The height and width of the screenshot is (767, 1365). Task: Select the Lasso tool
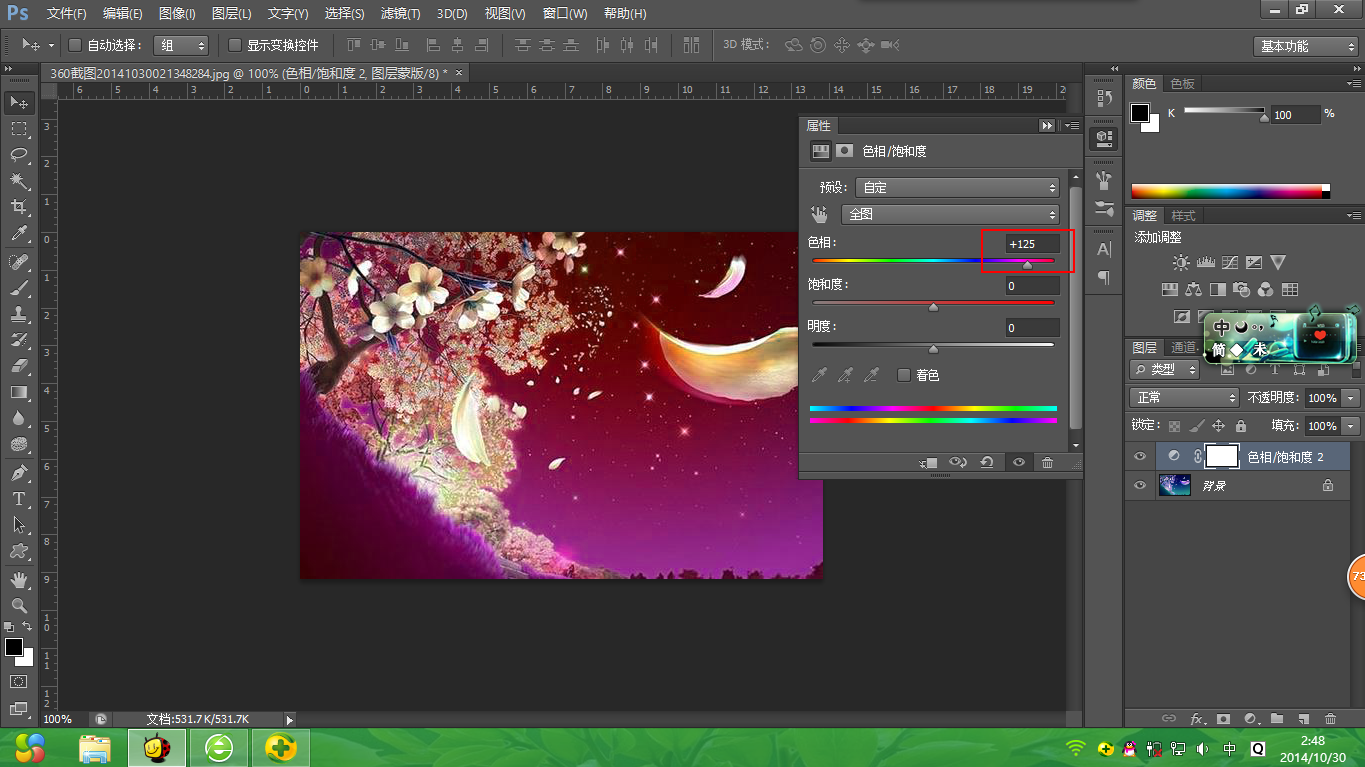19,154
